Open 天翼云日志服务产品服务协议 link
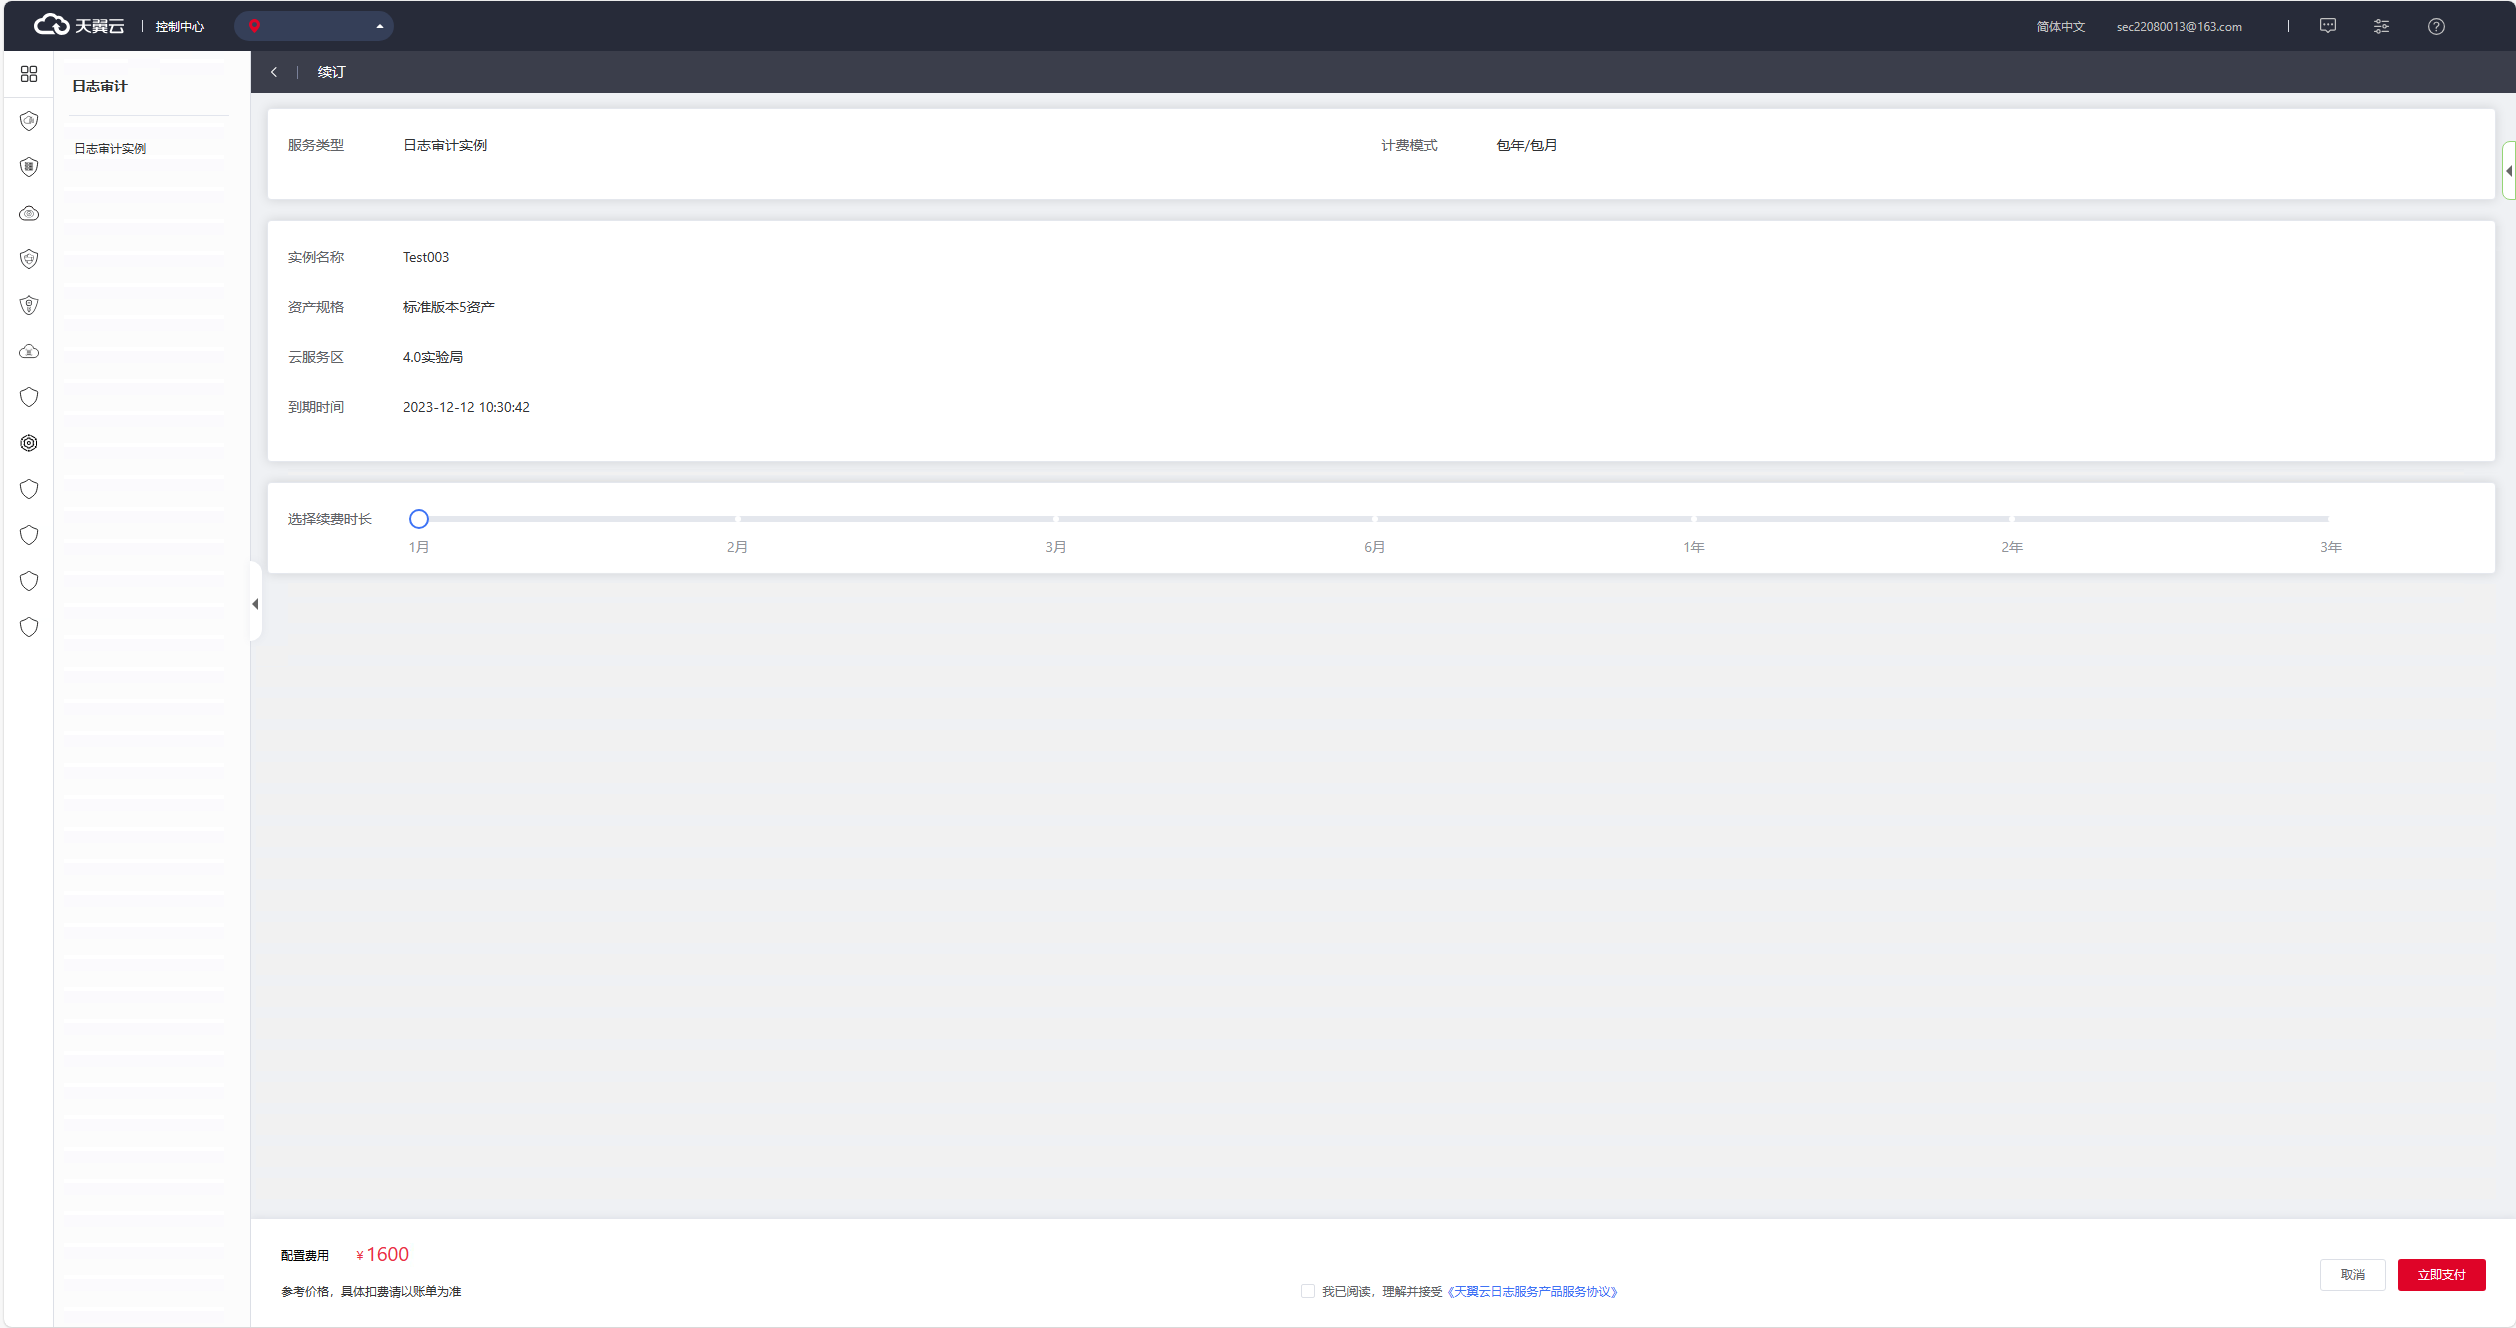The height and width of the screenshot is (1328, 2516). click(x=1532, y=1291)
